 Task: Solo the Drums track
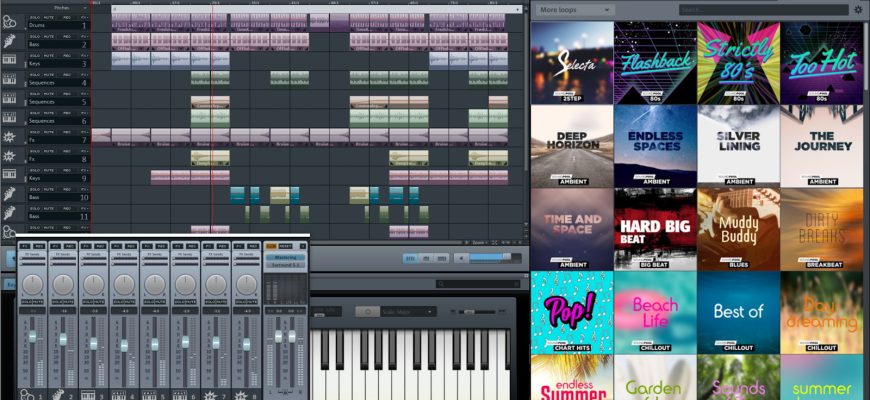(35, 17)
